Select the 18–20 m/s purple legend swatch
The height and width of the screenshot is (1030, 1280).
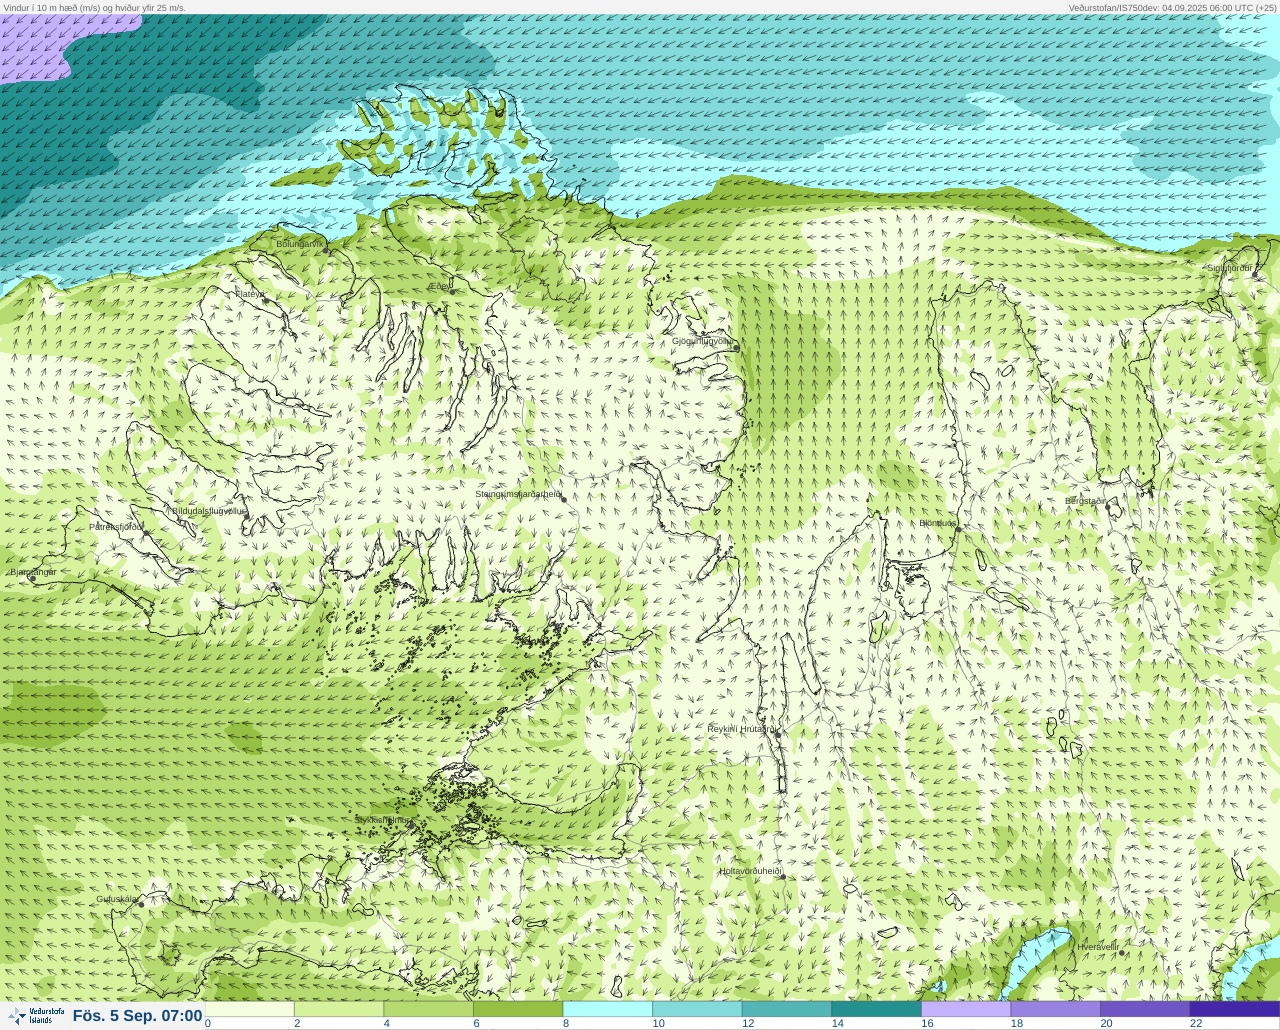coord(1055,1009)
